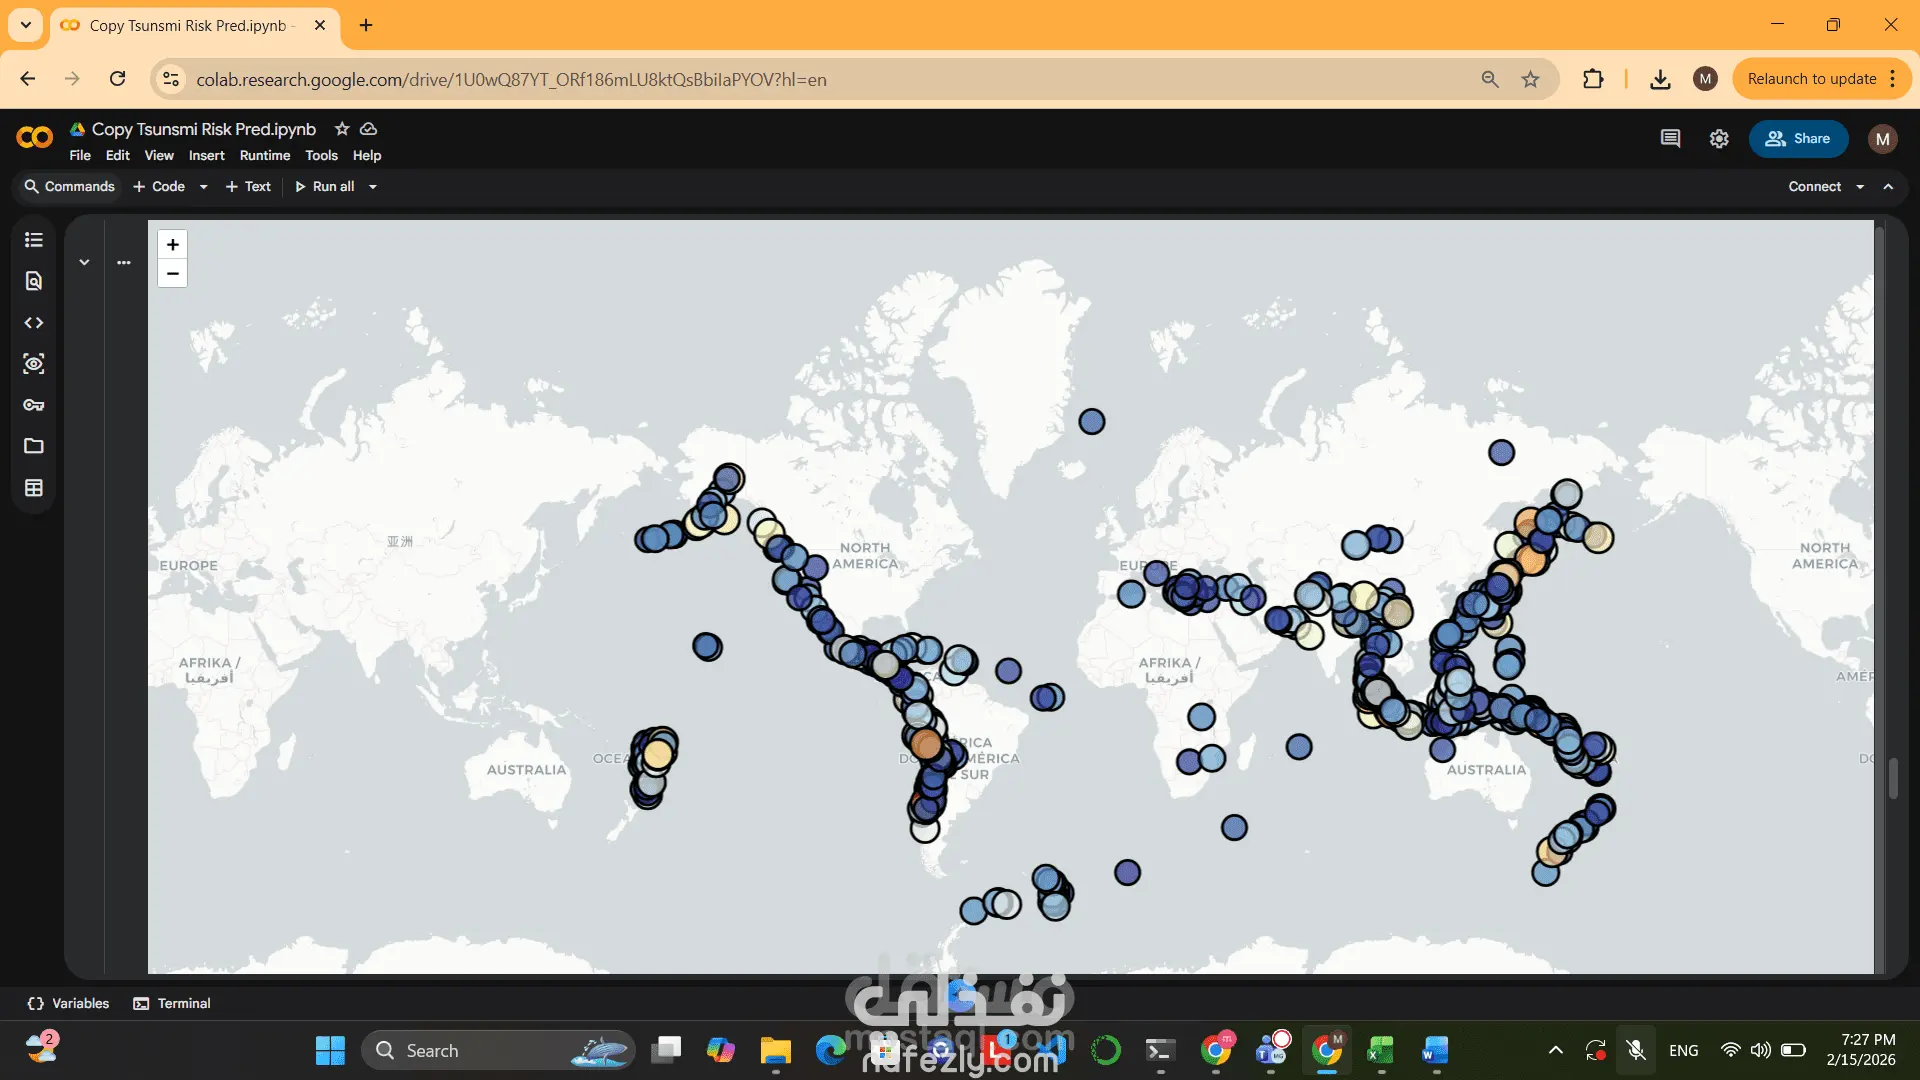Open the Commands palette
The width and height of the screenshot is (1920, 1080).
pyautogui.click(x=69, y=187)
